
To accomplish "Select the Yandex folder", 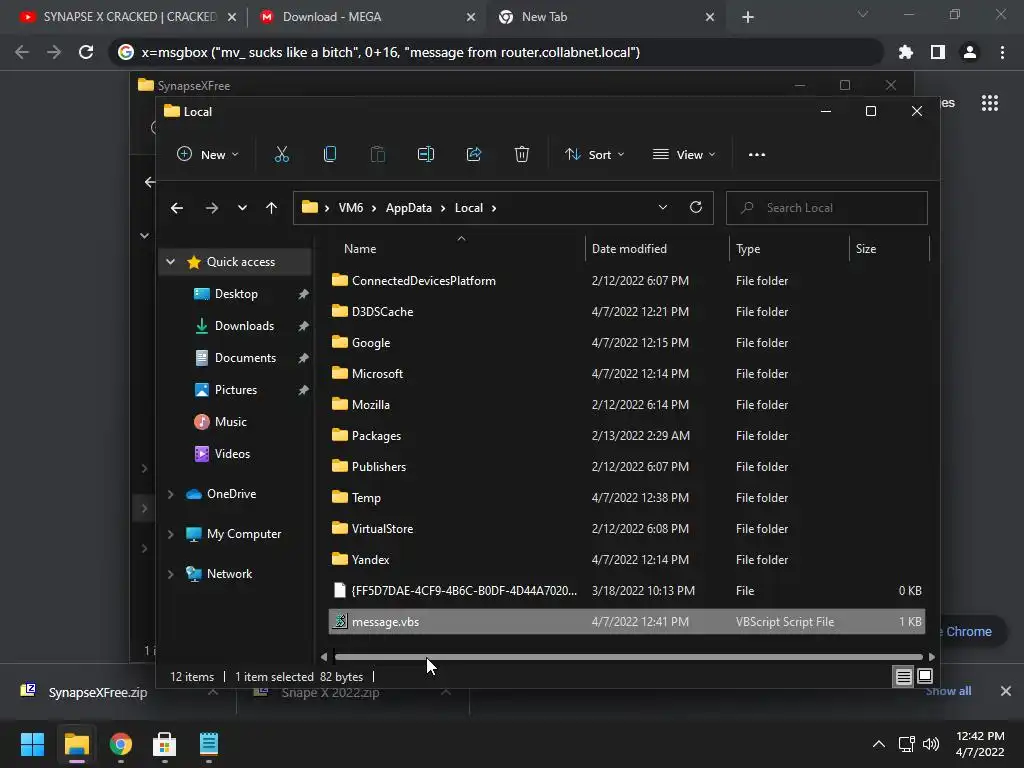I will click(627, 560).
